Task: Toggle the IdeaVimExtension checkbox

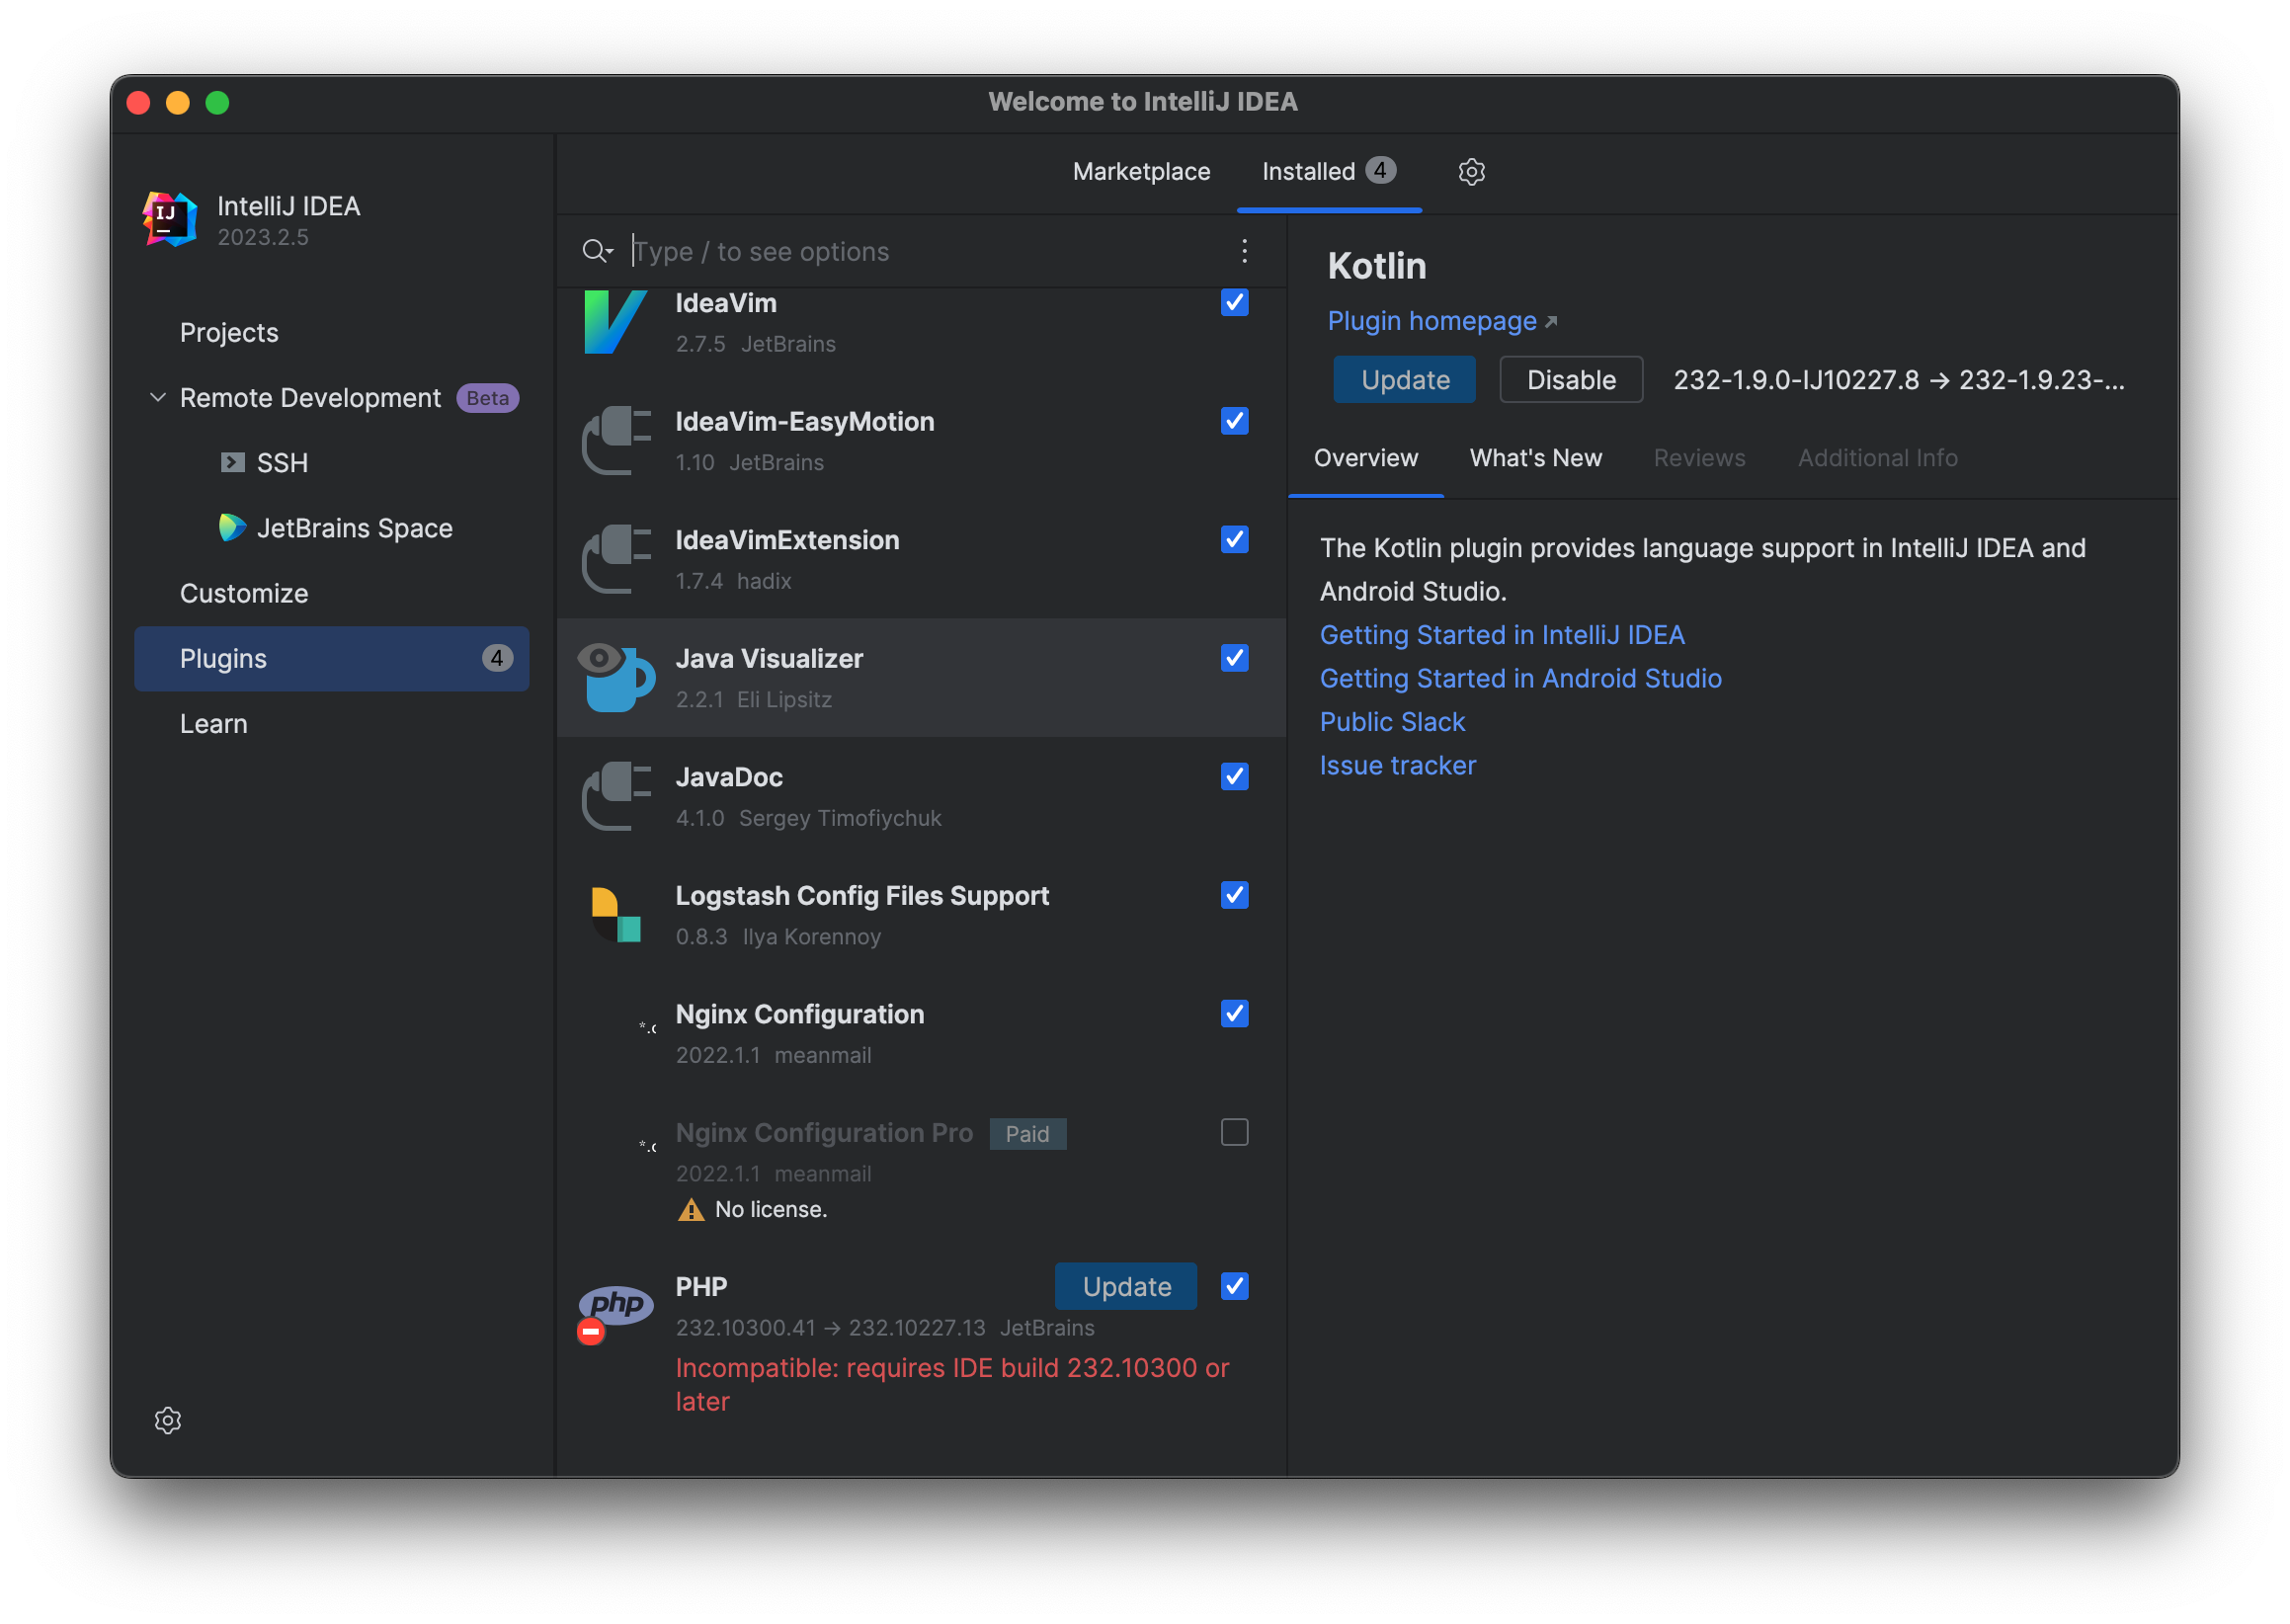Action: point(1235,540)
